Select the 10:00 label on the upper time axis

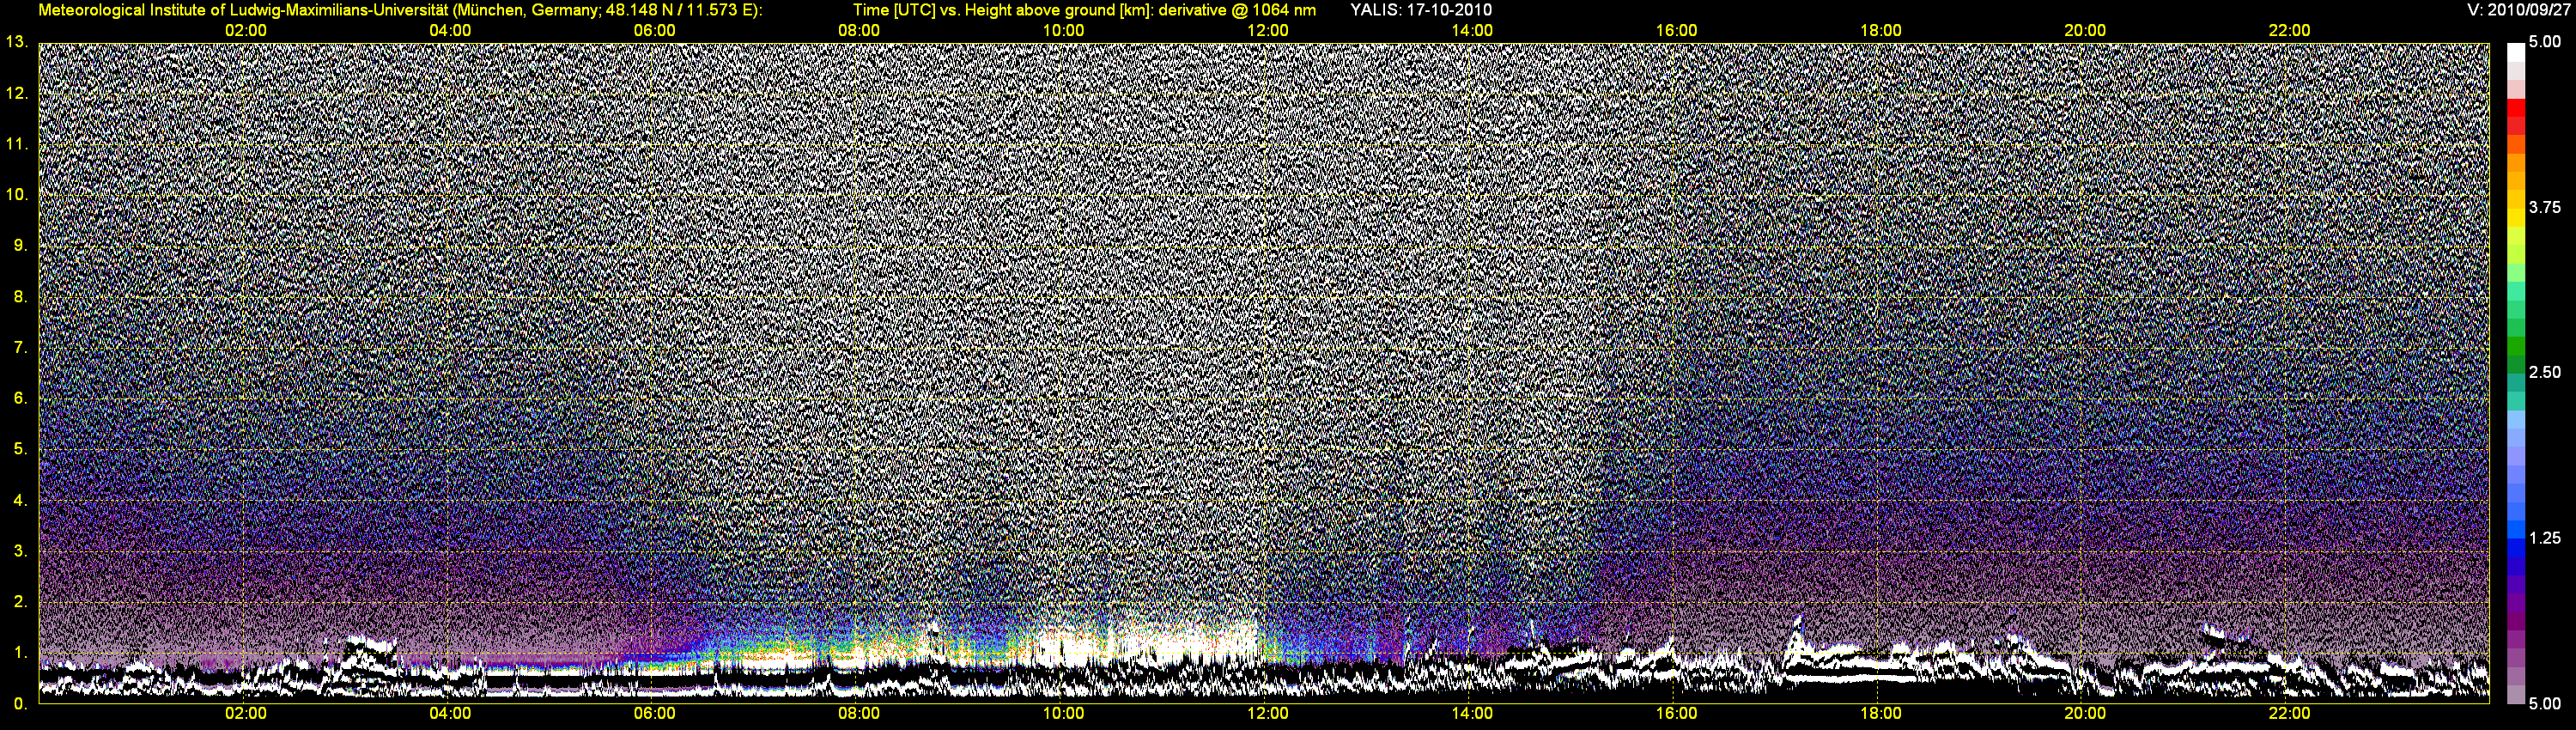1063,31
